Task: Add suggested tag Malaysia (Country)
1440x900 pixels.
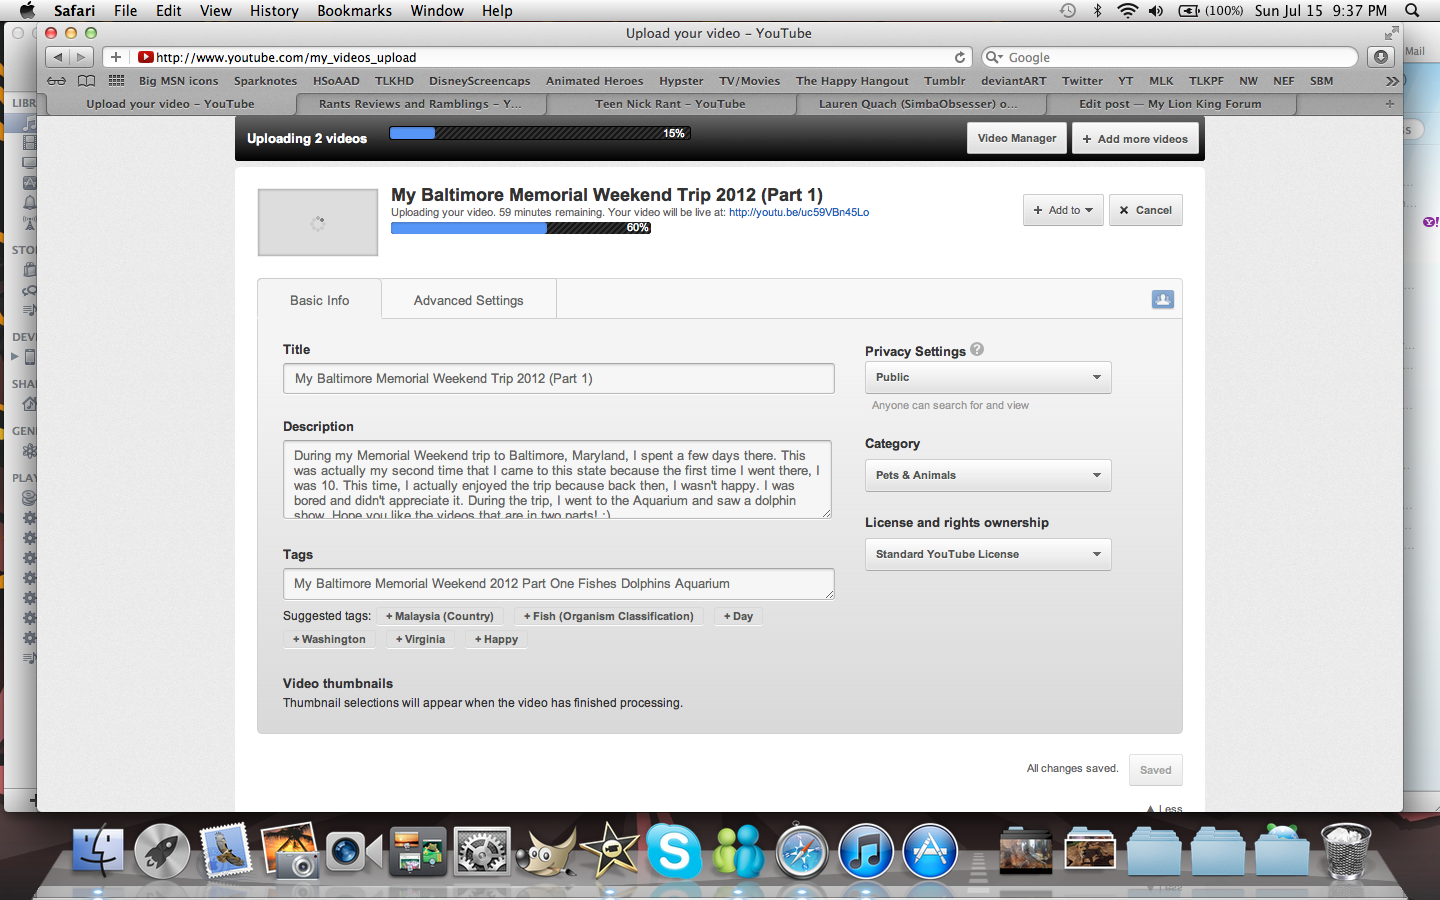Action: click(x=440, y=617)
